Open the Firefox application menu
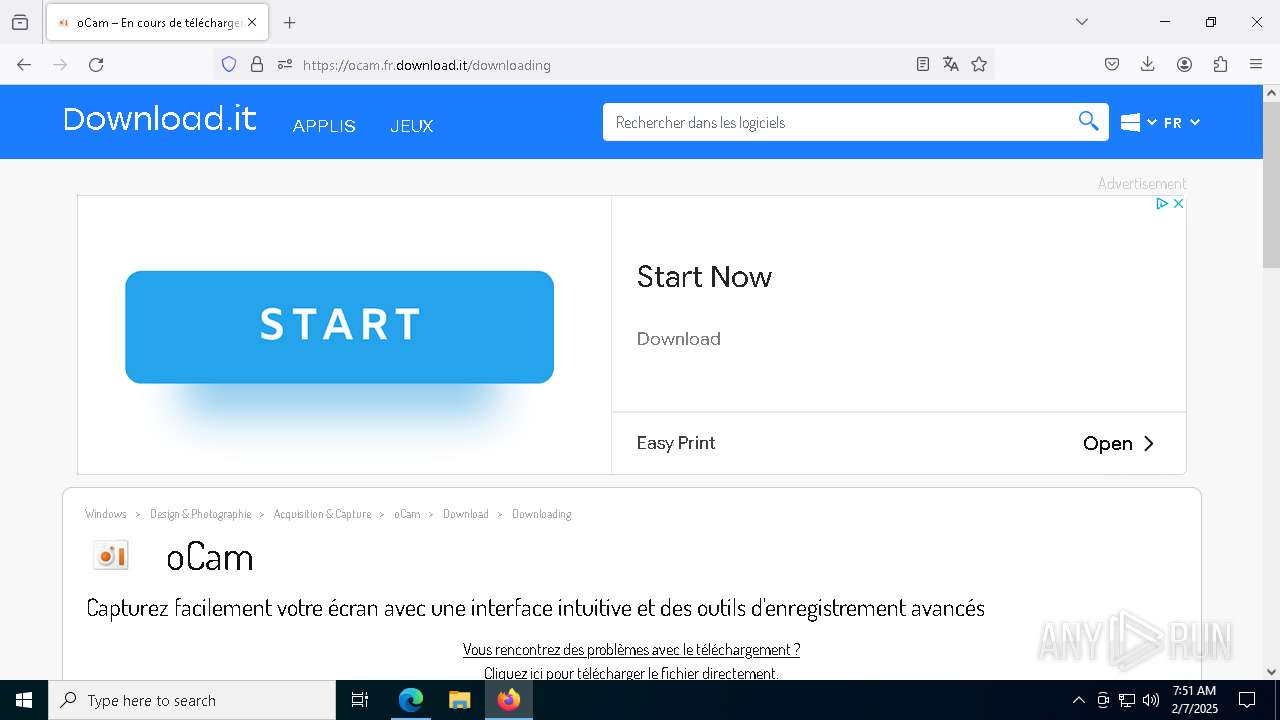 point(1256,65)
